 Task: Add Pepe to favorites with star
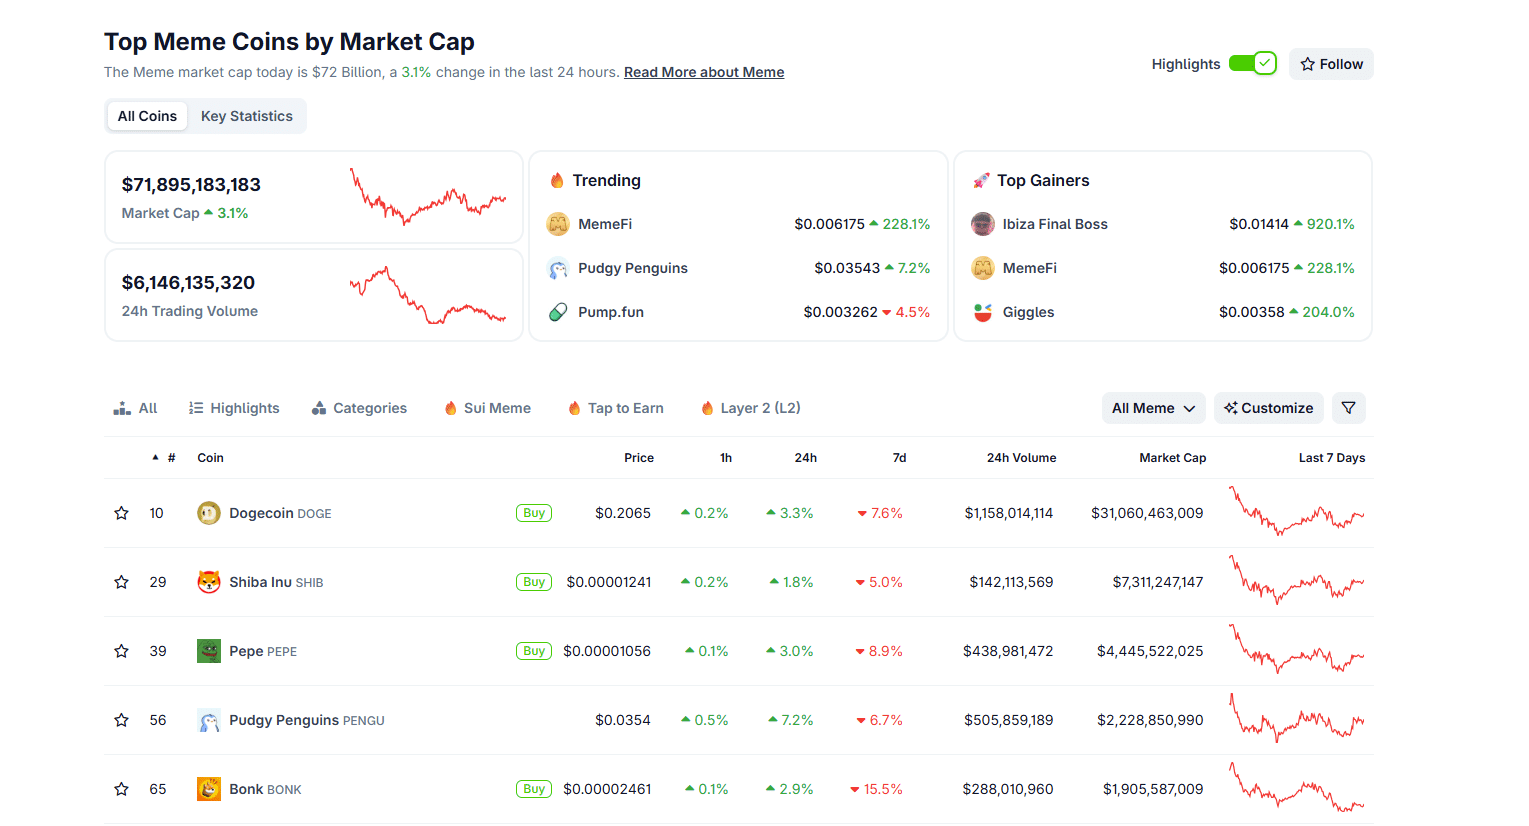[122, 651]
